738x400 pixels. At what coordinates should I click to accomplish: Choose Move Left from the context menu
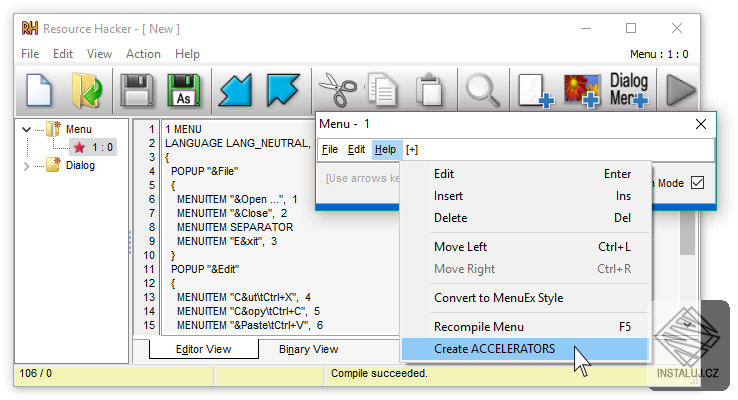(525, 247)
